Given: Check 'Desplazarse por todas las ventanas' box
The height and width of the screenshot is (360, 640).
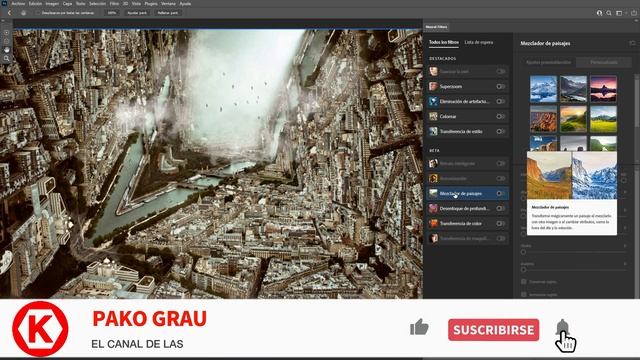Looking at the screenshot, I should (x=38, y=13).
